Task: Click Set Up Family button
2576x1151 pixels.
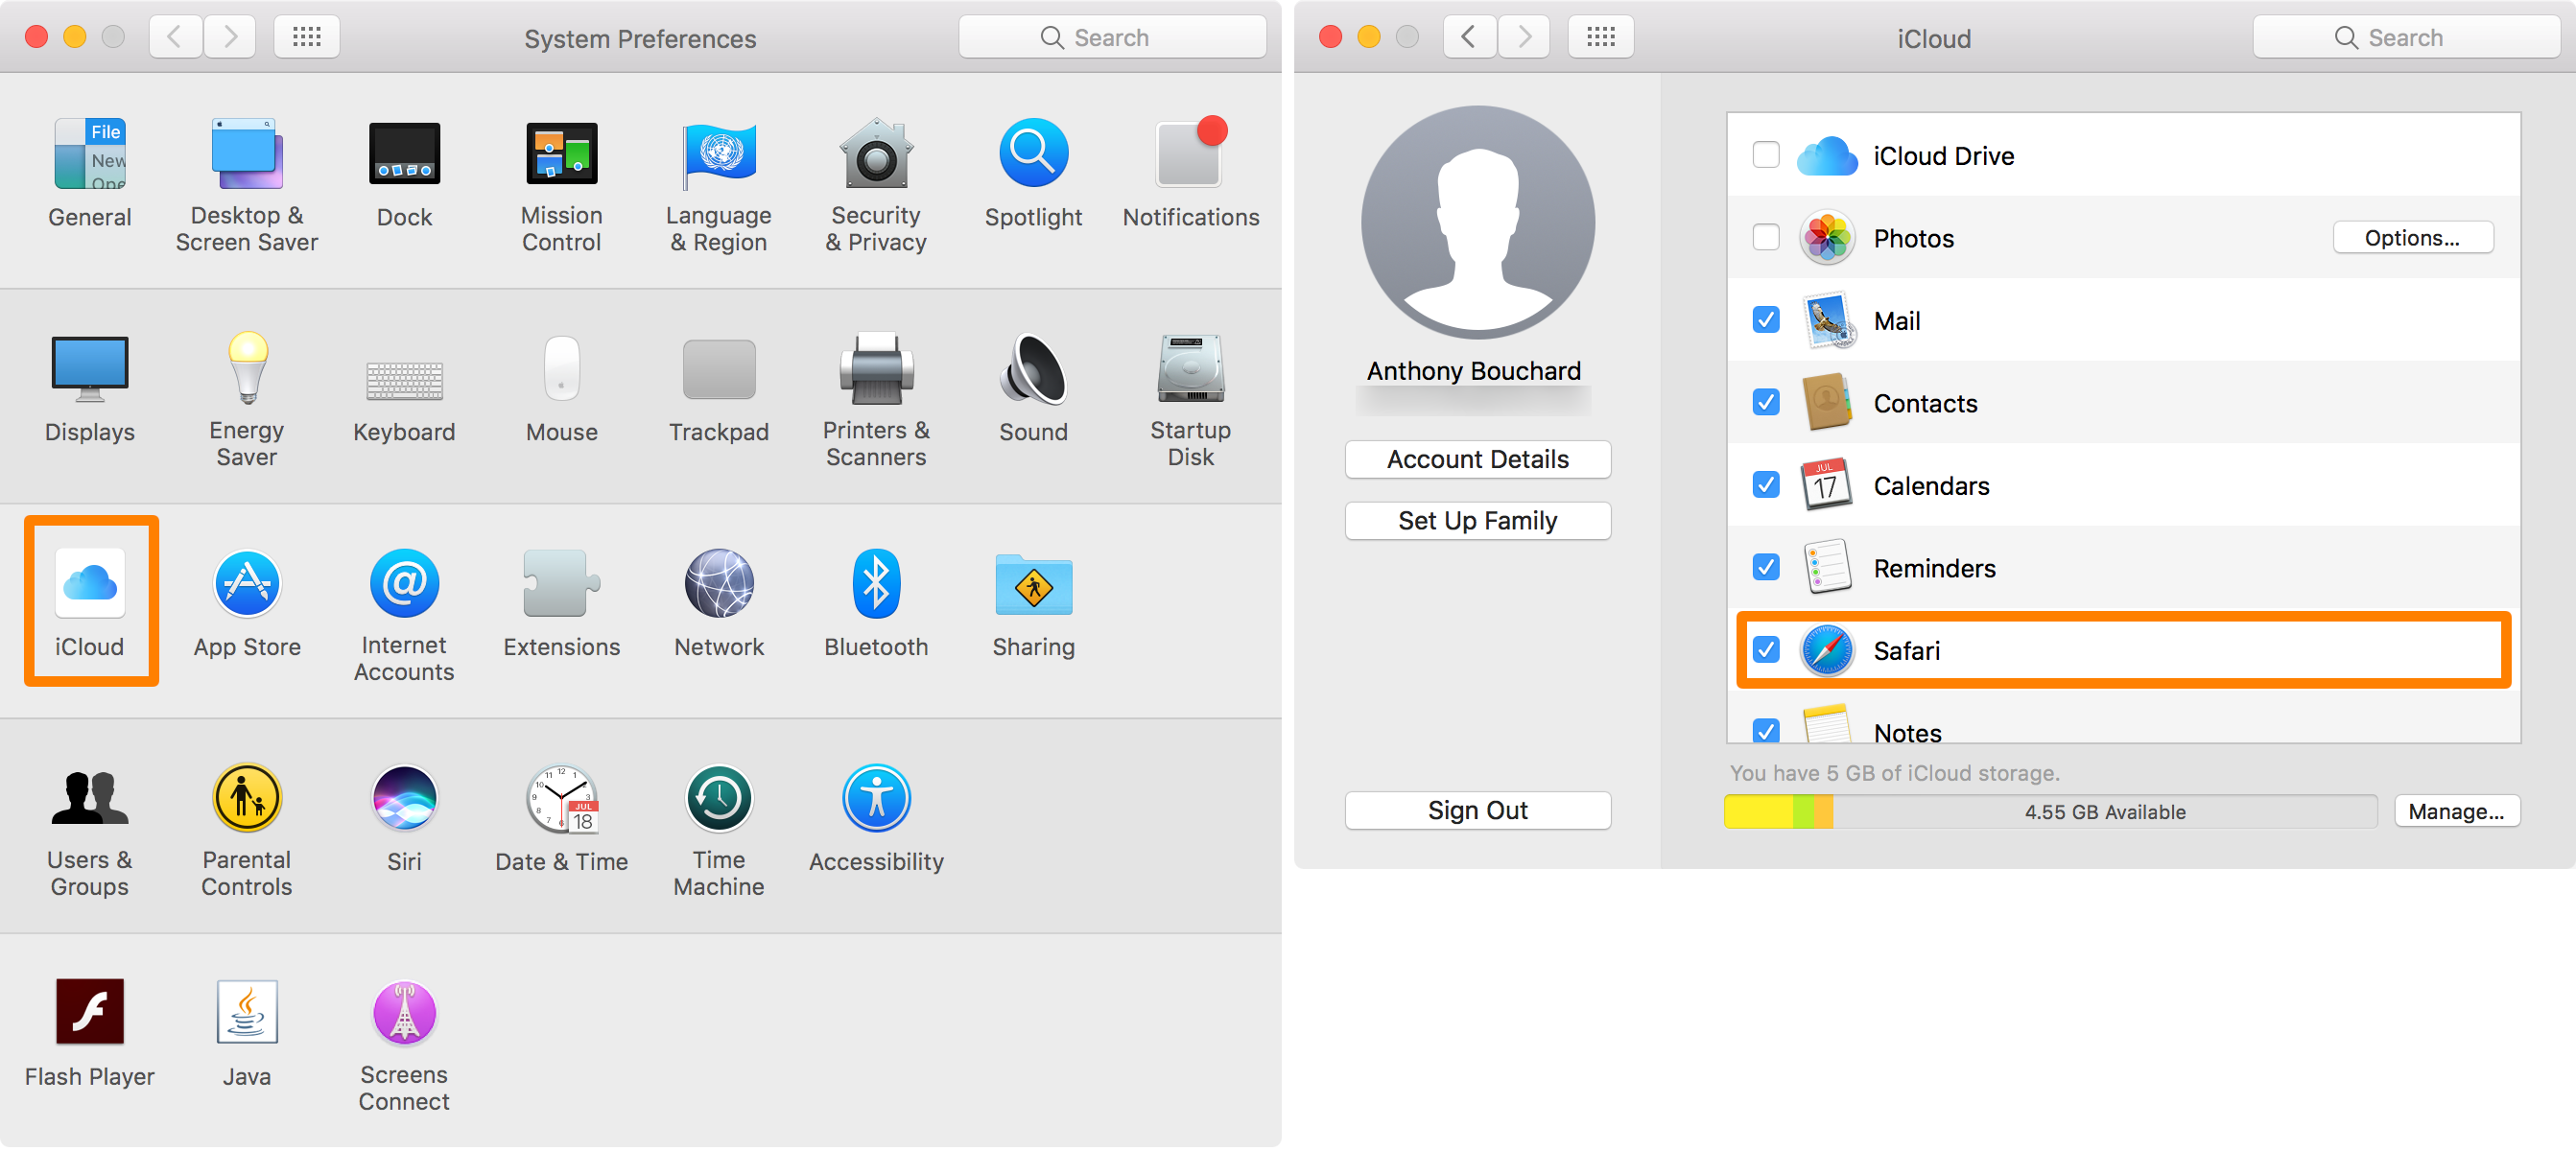Action: pyautogui.click(x=1477, y=521)
